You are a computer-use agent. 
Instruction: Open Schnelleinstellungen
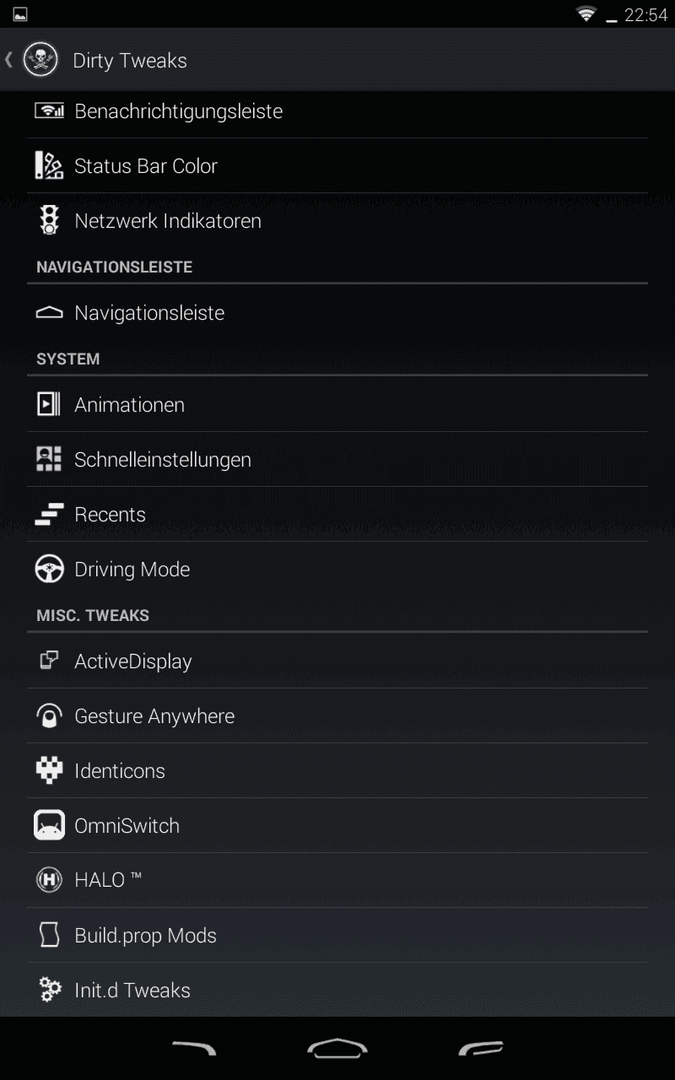point(338,459)
